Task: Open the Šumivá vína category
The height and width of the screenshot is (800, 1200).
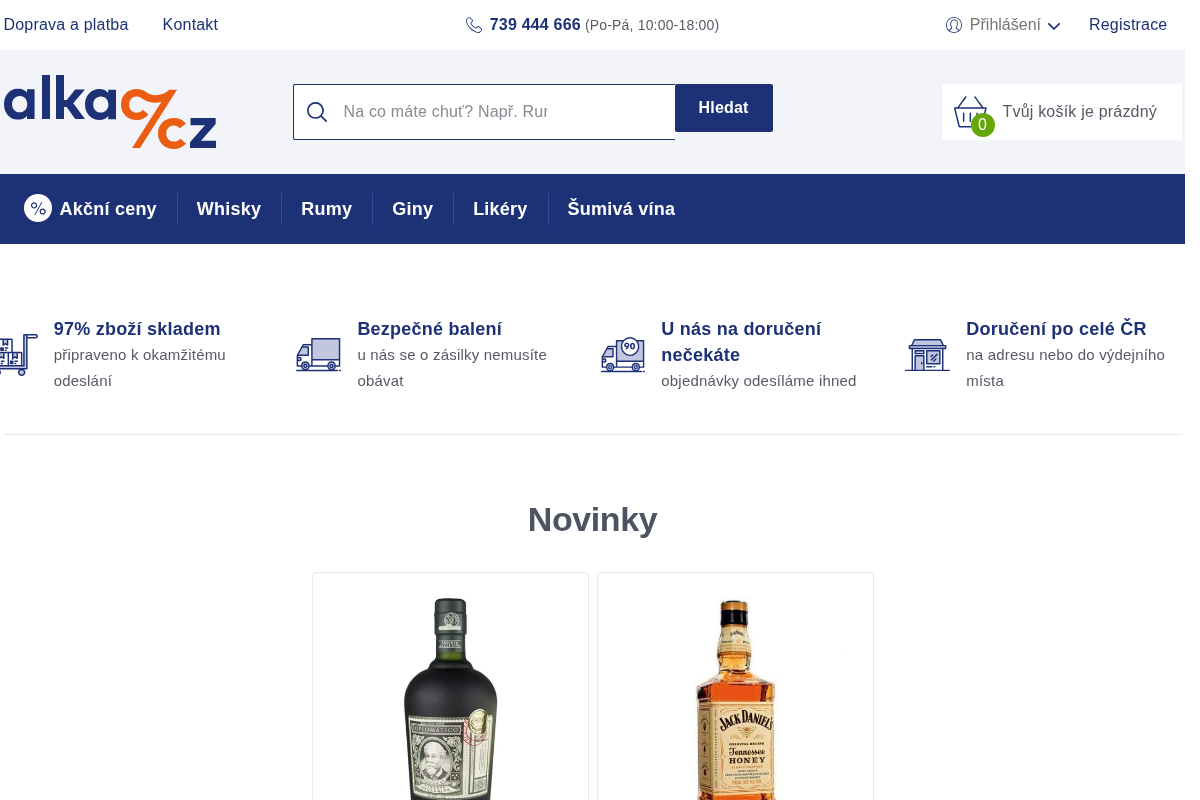Action: [x=621, y=209]
